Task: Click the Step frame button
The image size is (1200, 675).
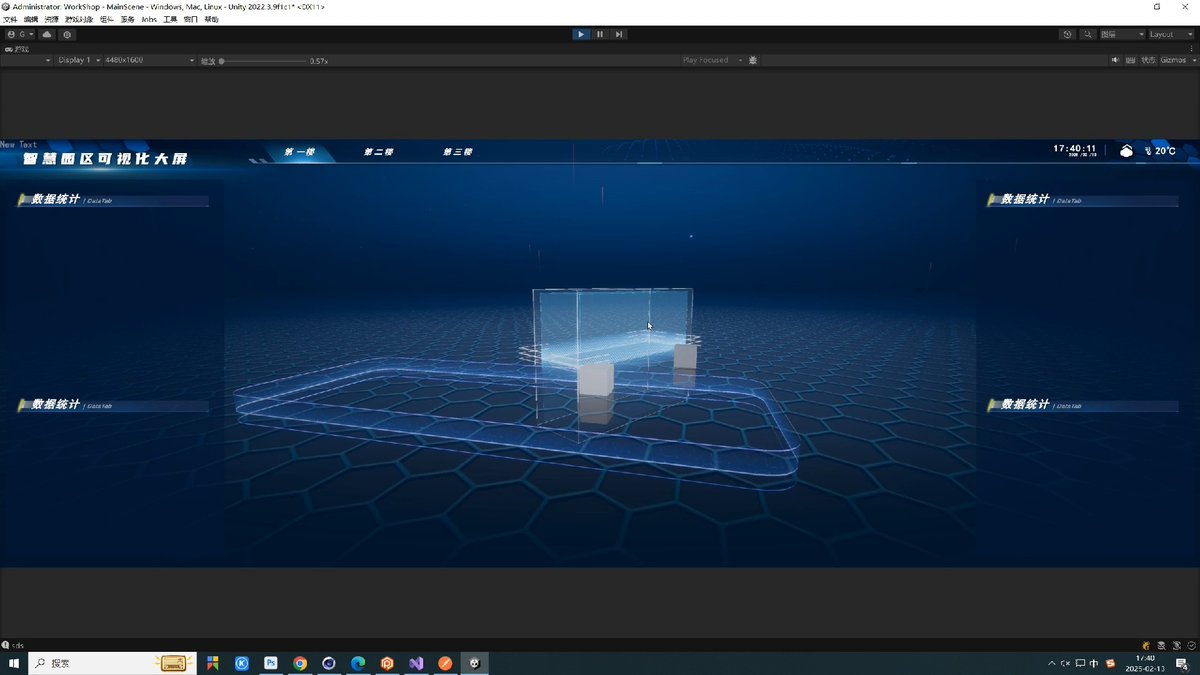Action: point(619,34)
